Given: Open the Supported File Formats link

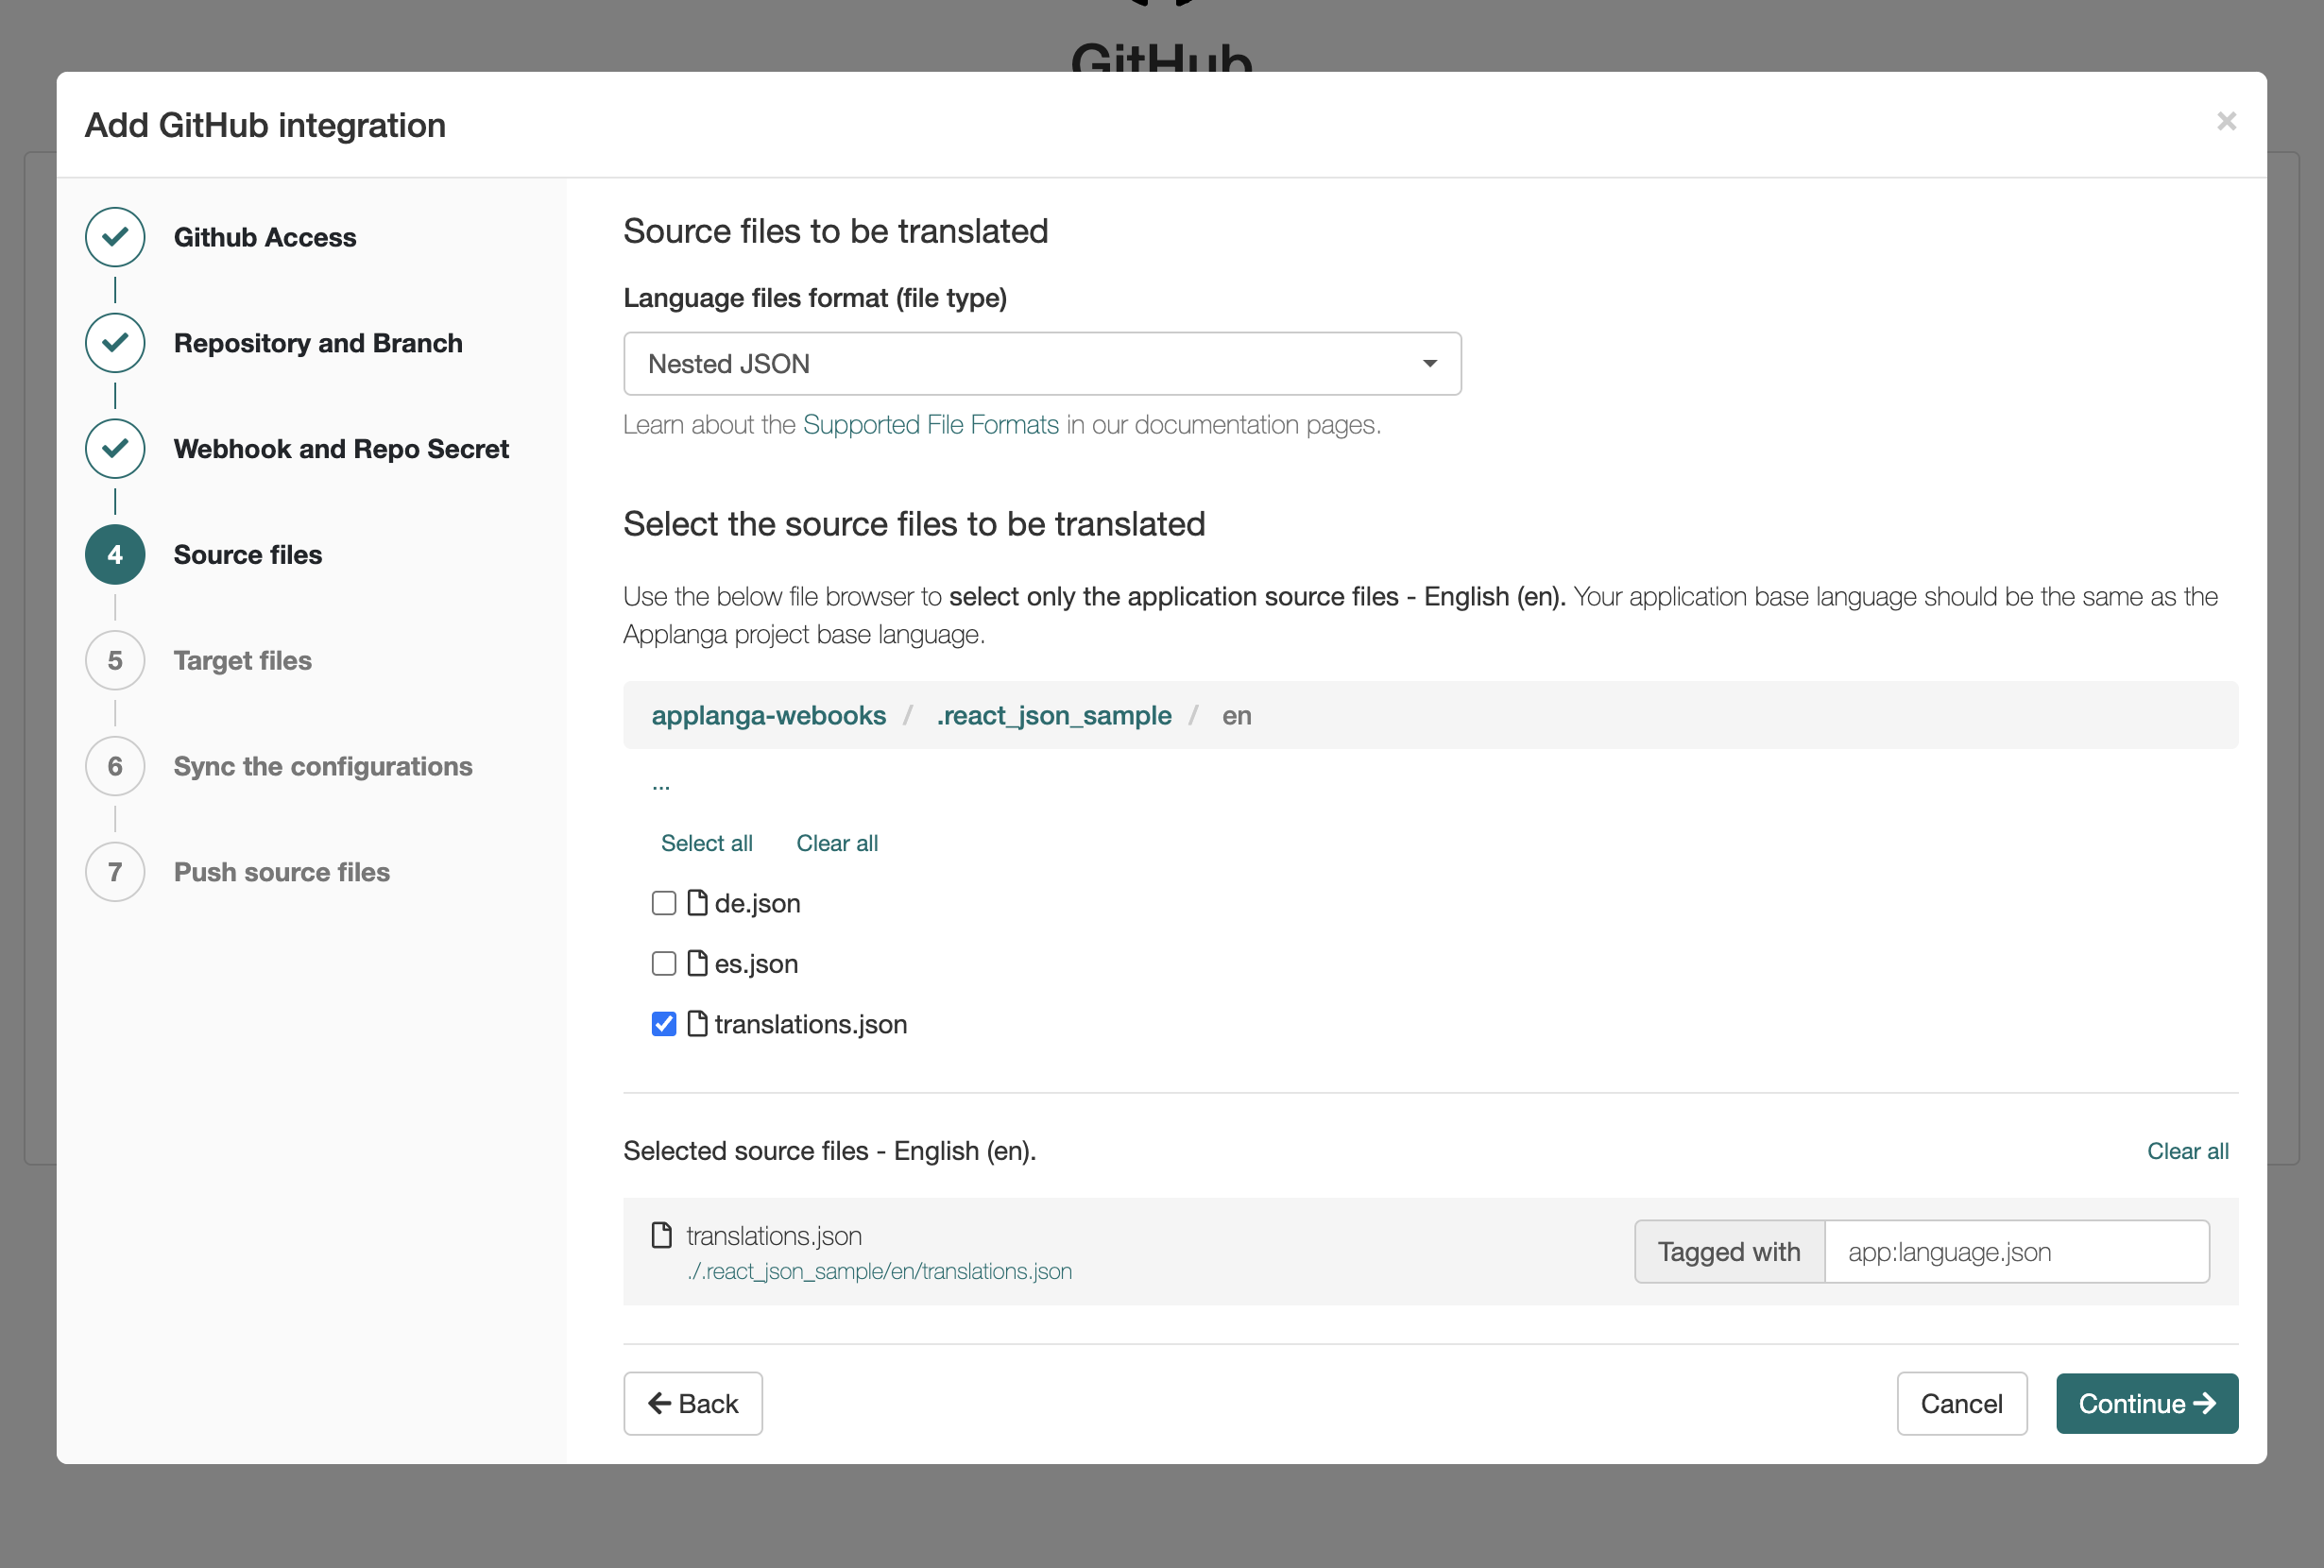Looking at the screenshot, I should [930, 425].
